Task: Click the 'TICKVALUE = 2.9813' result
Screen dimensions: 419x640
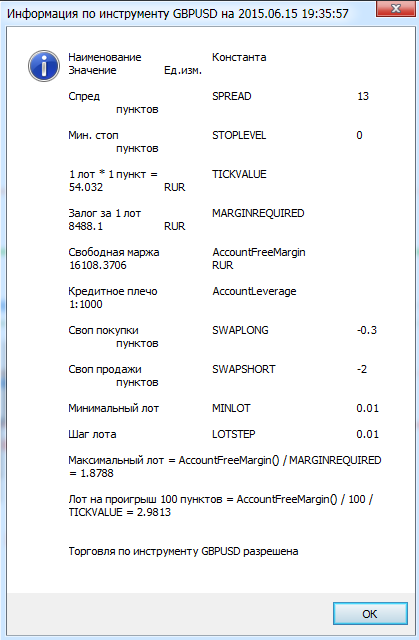Action: pos(120,512)
